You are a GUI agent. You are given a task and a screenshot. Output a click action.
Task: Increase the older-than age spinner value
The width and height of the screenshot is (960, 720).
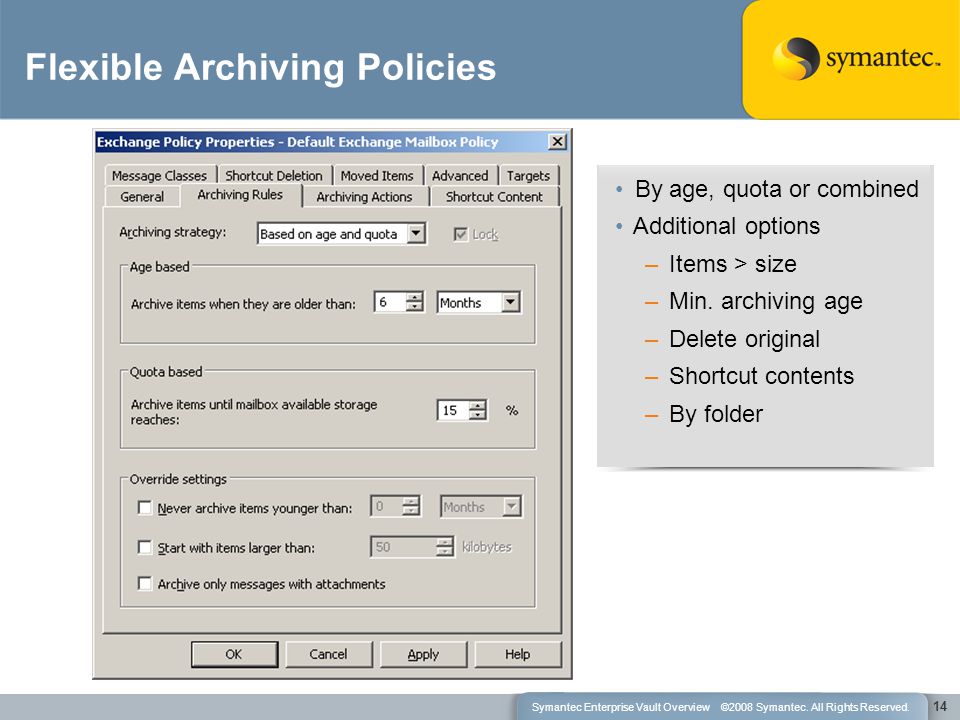point(415,297)
